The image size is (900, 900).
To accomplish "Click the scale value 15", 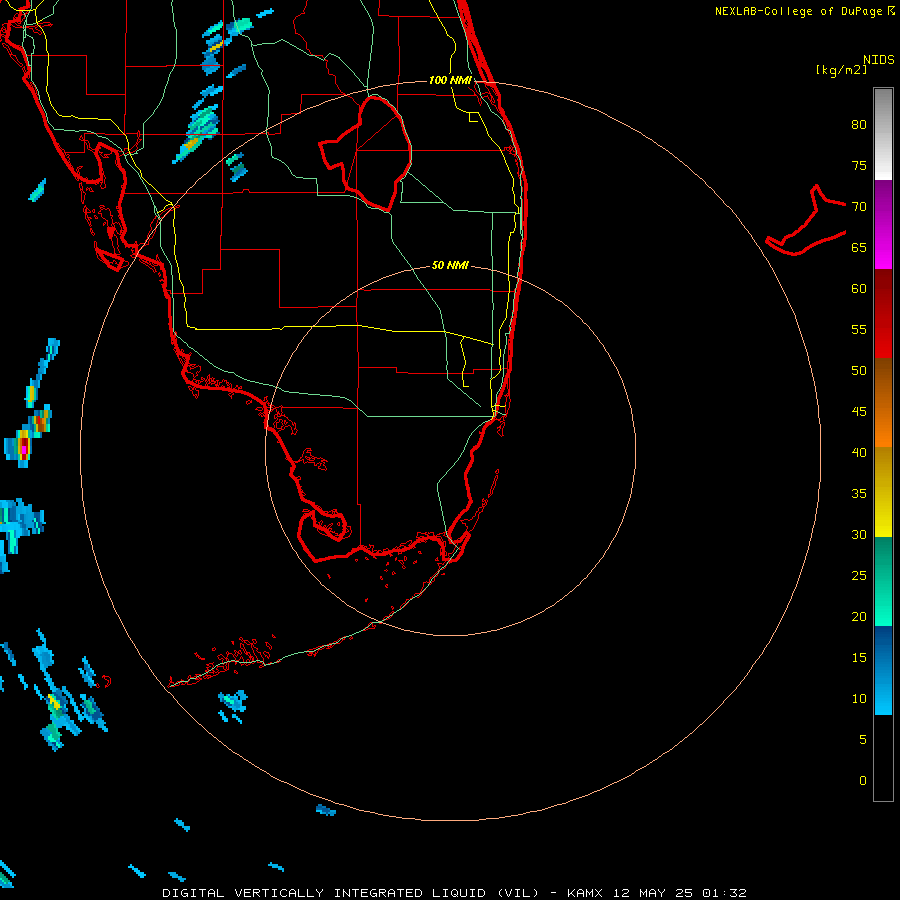I will [x=859, y=658].
